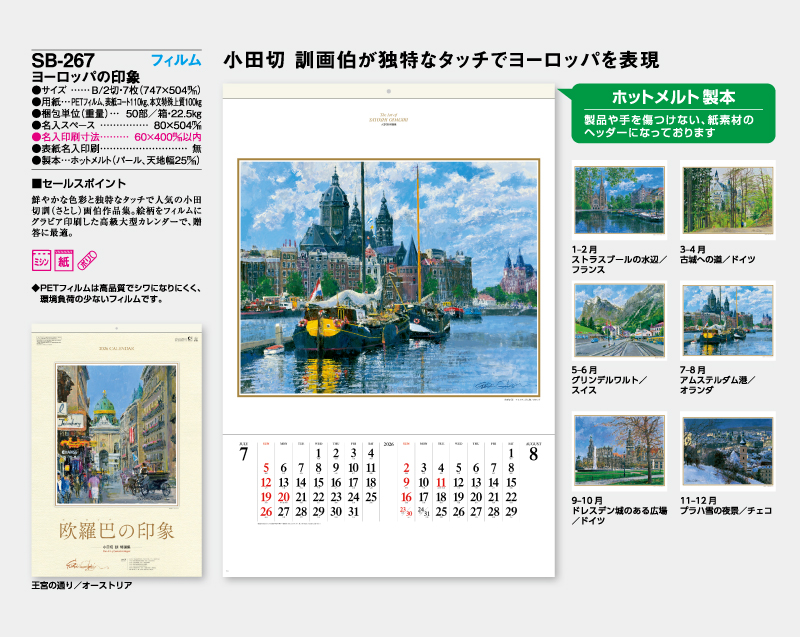Click the ◆PETフィルム note text
This screenshot has width=800, height=637.
click(116, 294)
